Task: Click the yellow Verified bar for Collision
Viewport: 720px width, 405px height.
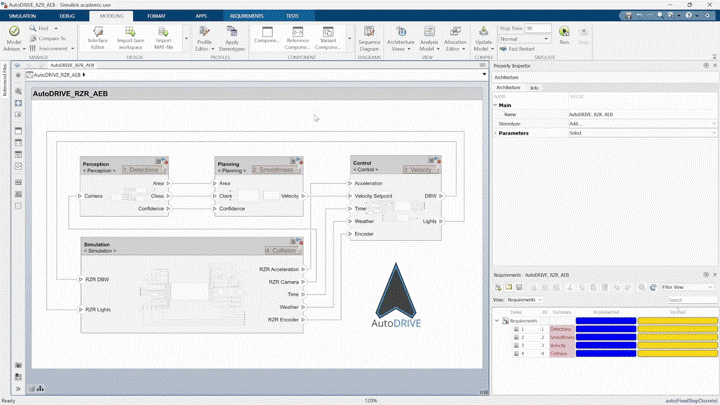Action: point(677,354)
